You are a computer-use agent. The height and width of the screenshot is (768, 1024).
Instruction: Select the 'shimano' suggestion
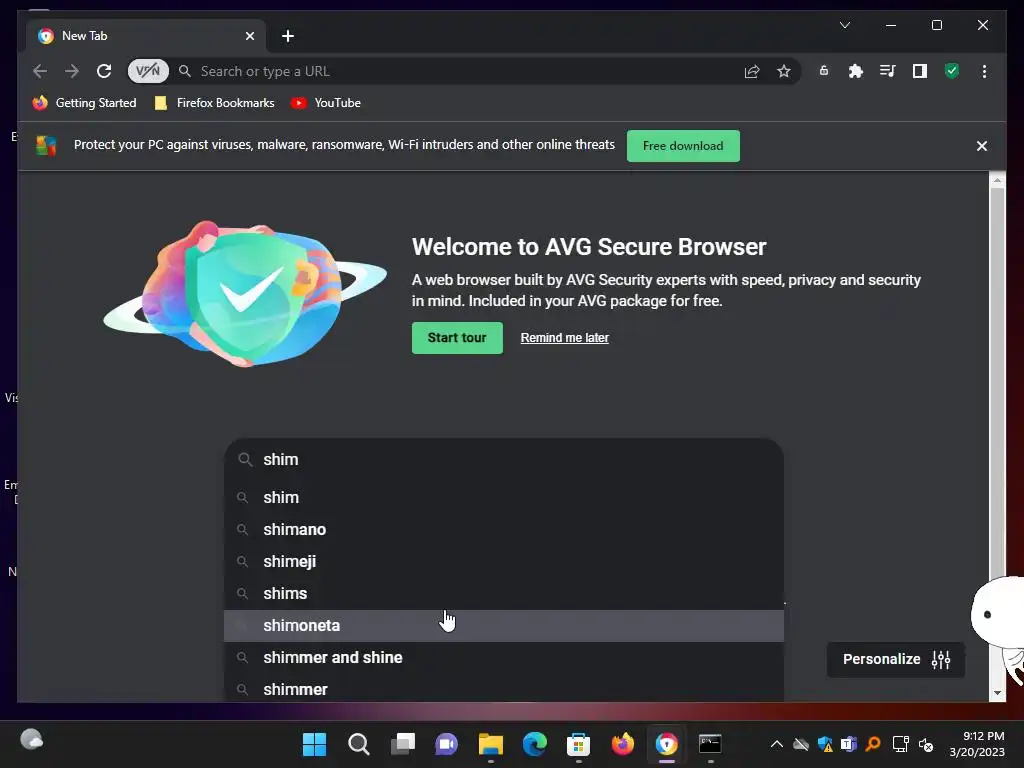tap(504, 530)
